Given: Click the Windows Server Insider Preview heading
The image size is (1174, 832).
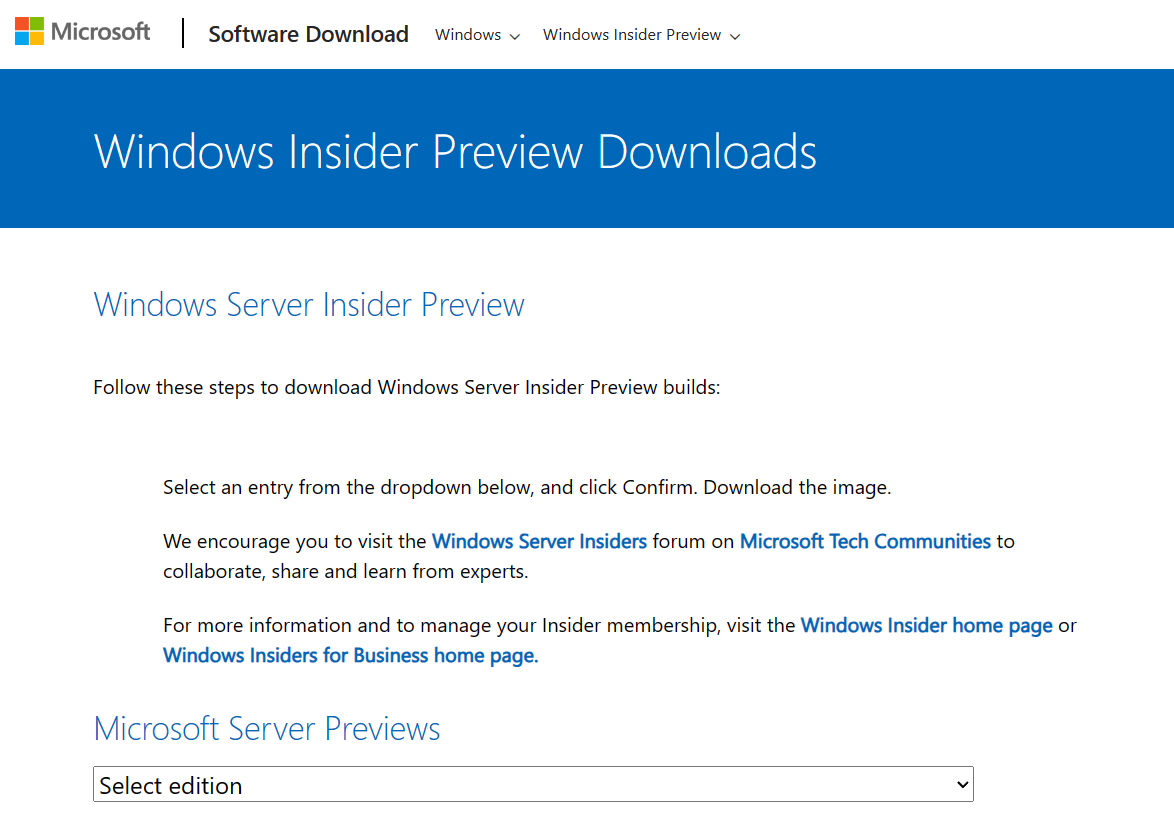Looking at the screenshot, I should [308, 305].
